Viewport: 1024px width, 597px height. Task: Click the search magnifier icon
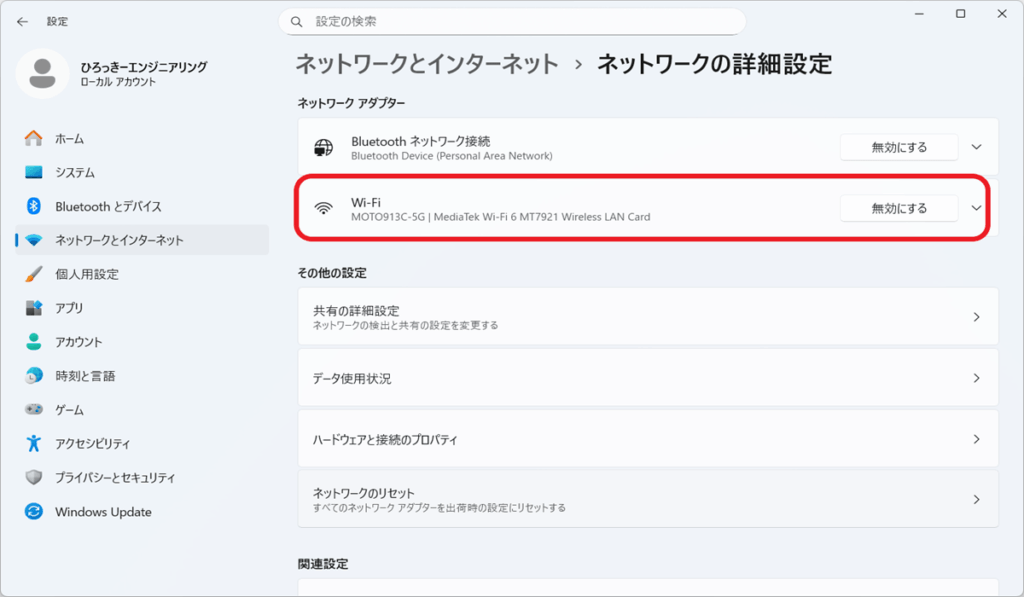[x=296, y=22]
